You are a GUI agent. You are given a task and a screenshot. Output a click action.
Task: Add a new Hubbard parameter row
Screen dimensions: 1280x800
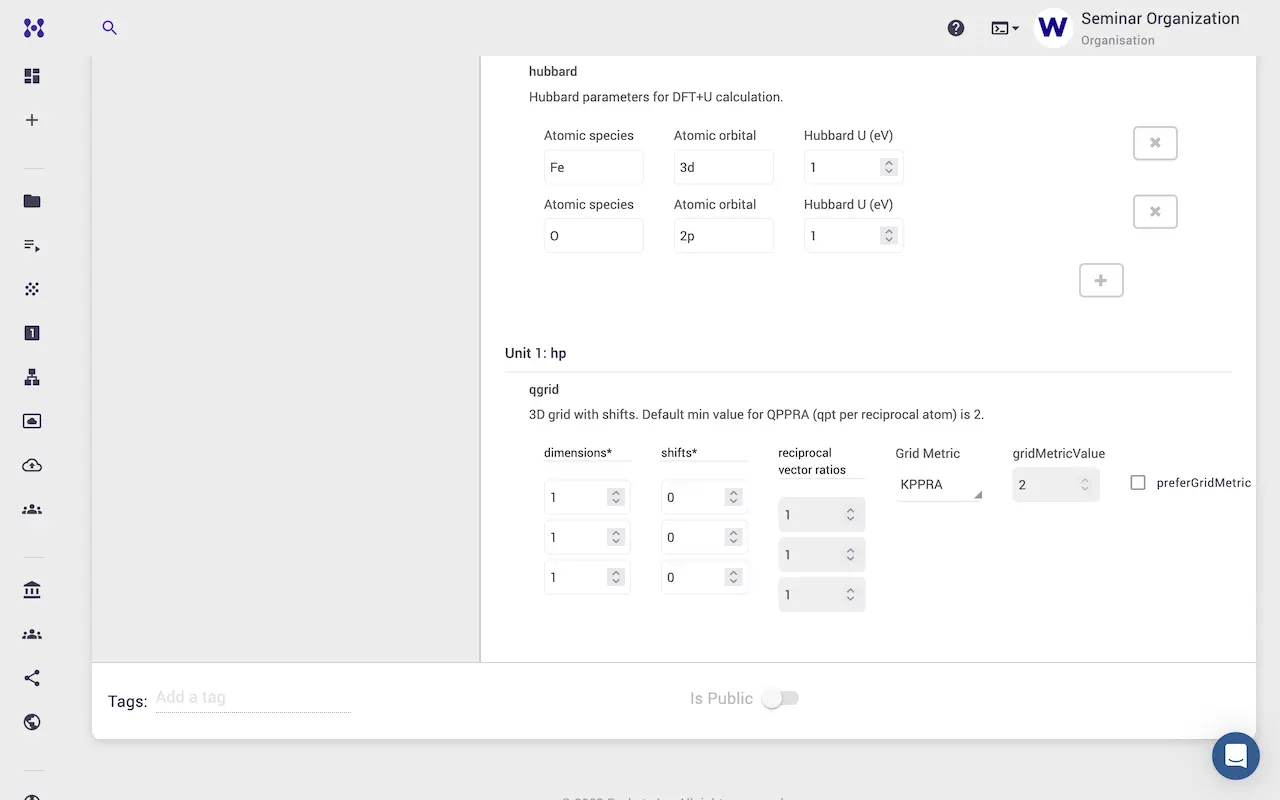coord(1101,281)
